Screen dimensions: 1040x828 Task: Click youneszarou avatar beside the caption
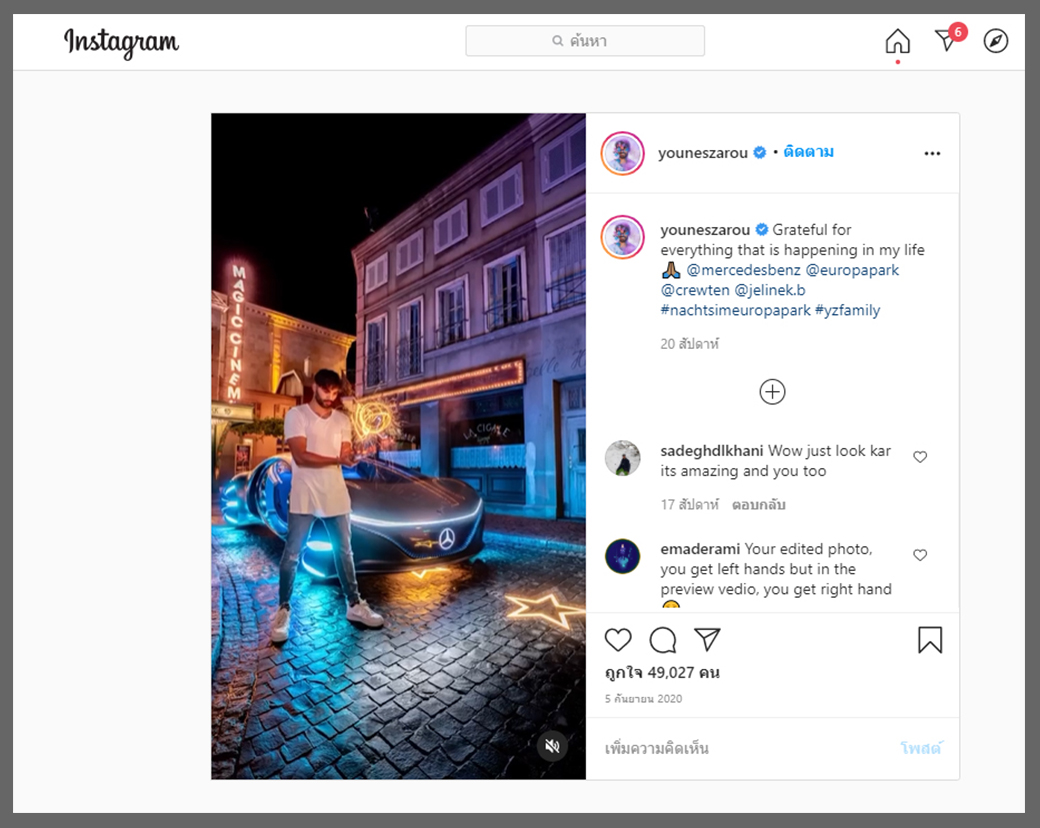622,237
